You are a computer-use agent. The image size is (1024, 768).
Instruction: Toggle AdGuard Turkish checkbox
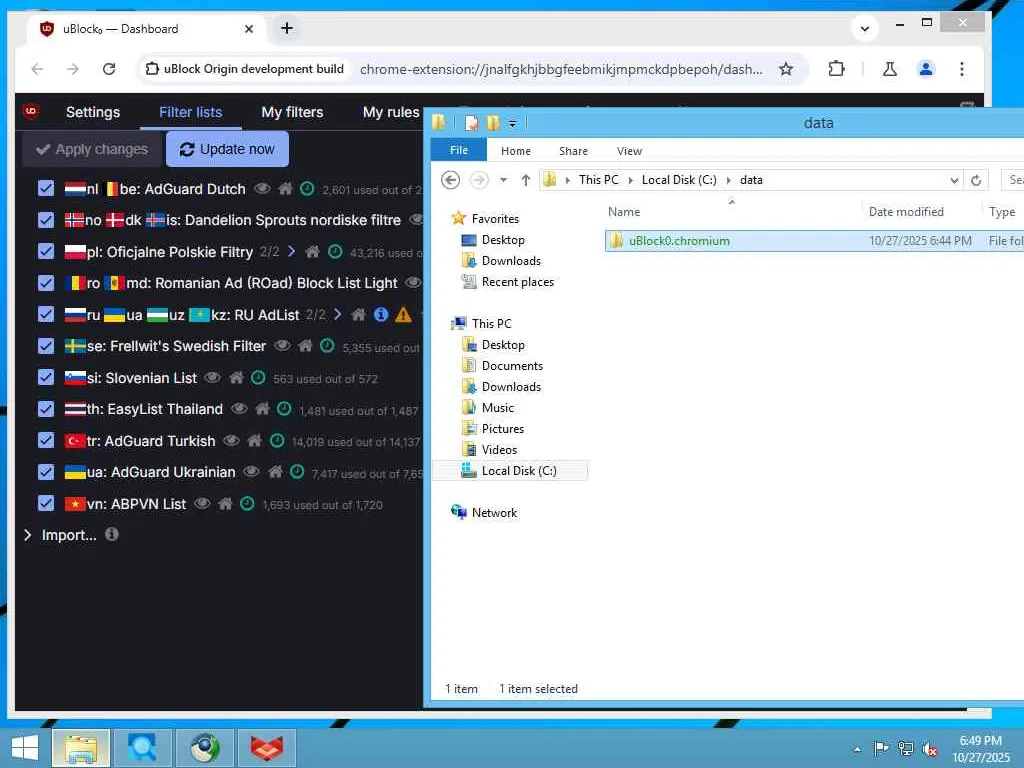coord(46,440)
